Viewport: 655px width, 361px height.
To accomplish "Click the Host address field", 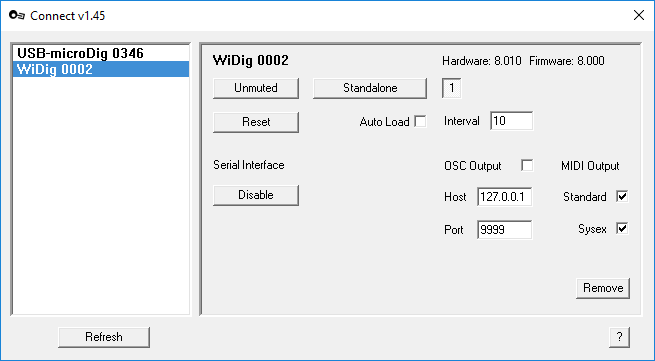I will [x=505, y=197].
